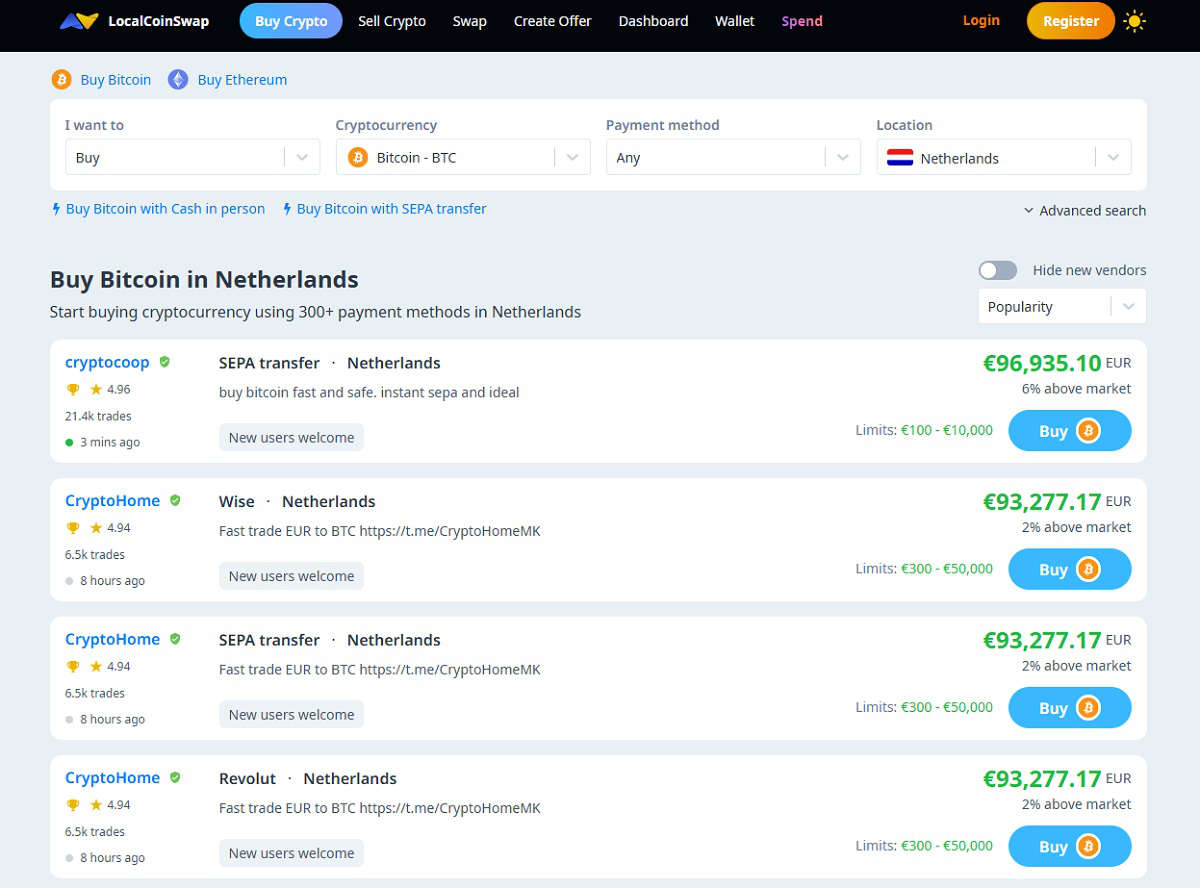Select Create Offer in top menu
1200x888 pixels.
point(553,21)
